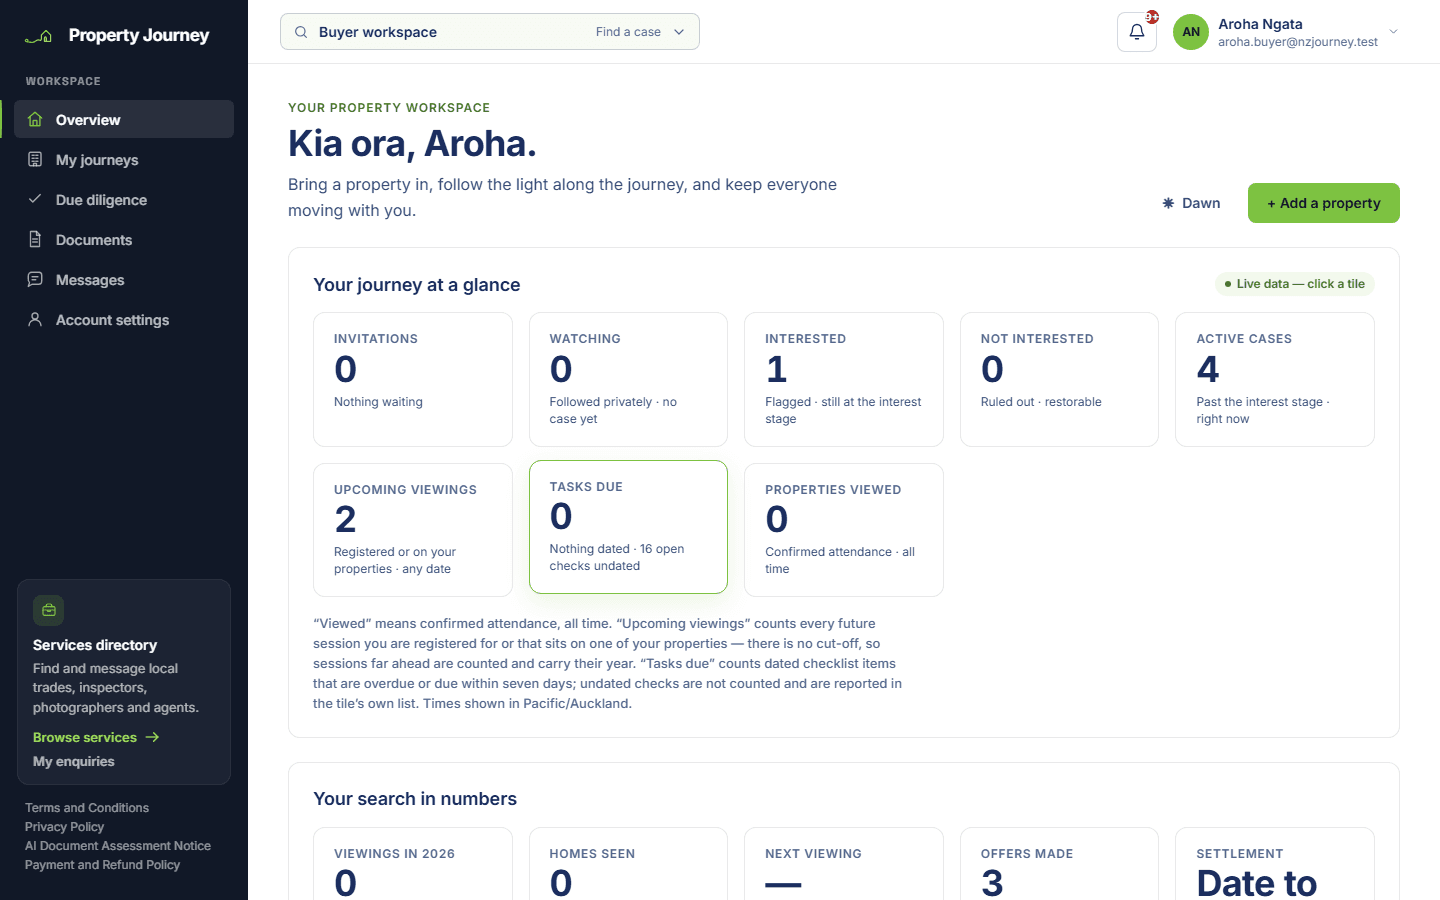Expand the Aroha Ngata account menu chevron
This screenshot has width=1440, height=900.
click(x=1393, y=32)
